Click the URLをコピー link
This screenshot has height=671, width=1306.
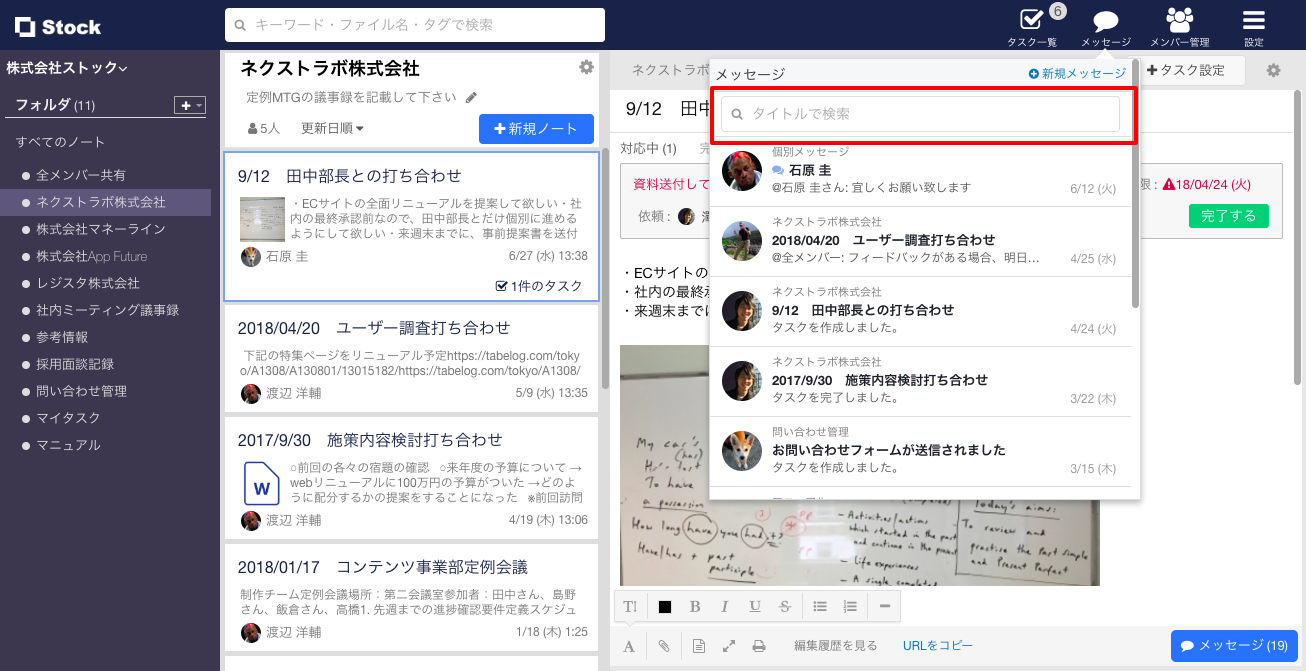(939, 645)
